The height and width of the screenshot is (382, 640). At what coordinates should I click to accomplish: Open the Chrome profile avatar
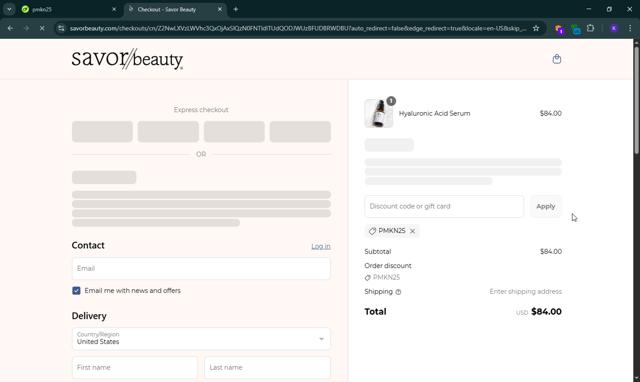click(614, 28)
